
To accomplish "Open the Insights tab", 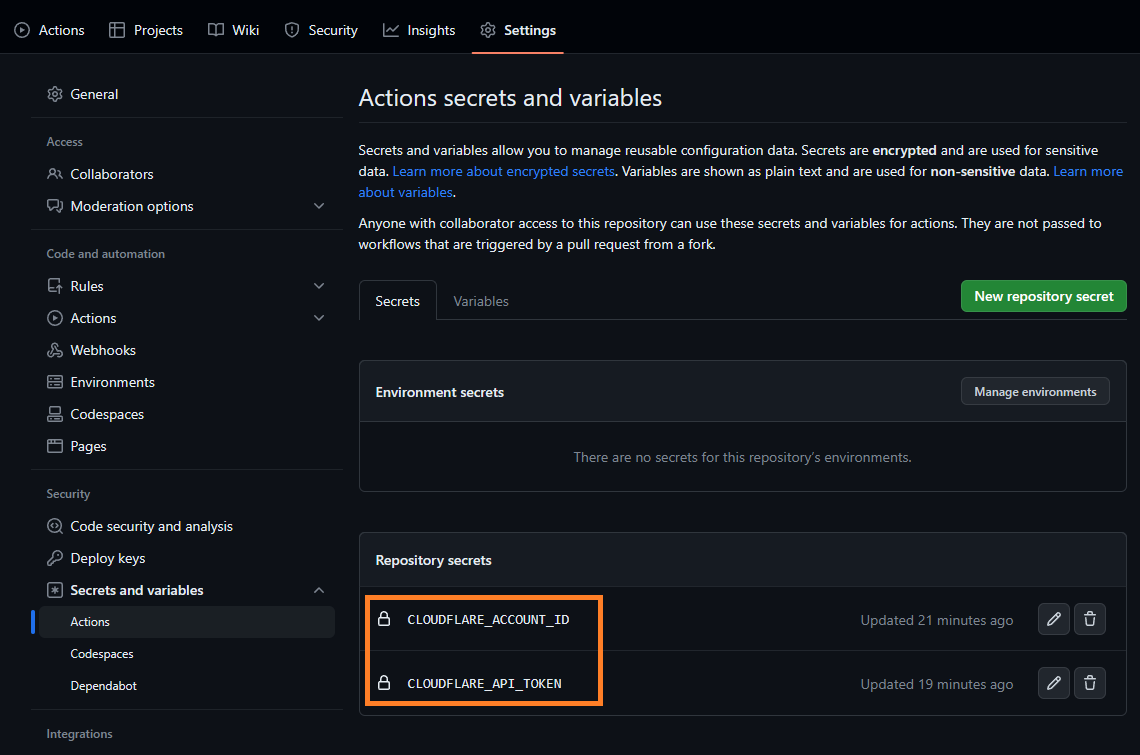I will pos(419,30).
